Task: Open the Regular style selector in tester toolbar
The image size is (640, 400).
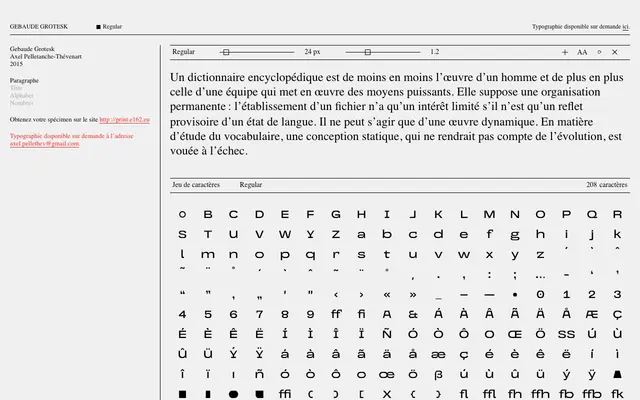Action: click(183, 52)
